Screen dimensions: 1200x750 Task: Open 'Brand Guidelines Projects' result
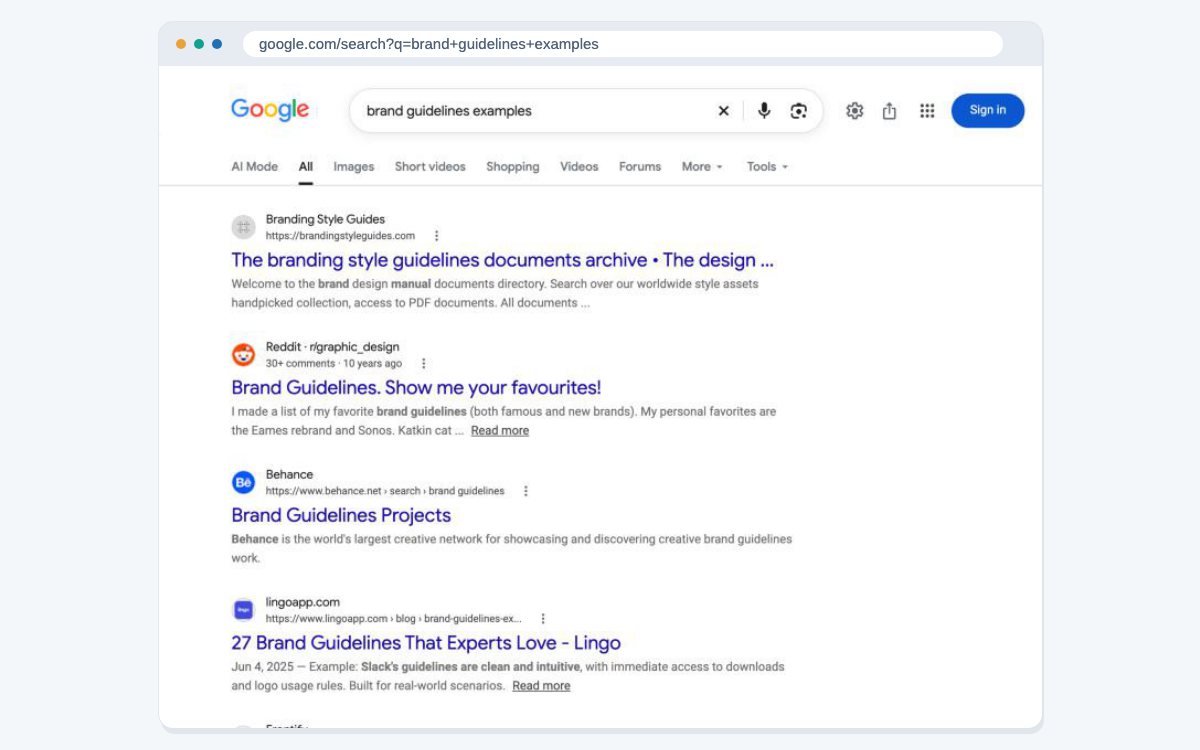coord(341,516)
